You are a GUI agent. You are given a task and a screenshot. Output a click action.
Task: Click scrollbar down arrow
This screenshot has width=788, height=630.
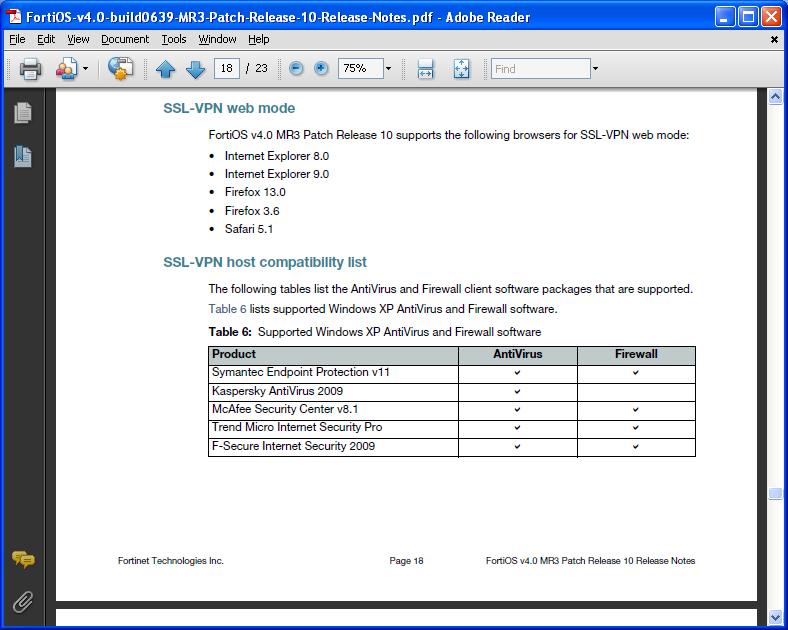pyautogui.click(x=775, y=617)
